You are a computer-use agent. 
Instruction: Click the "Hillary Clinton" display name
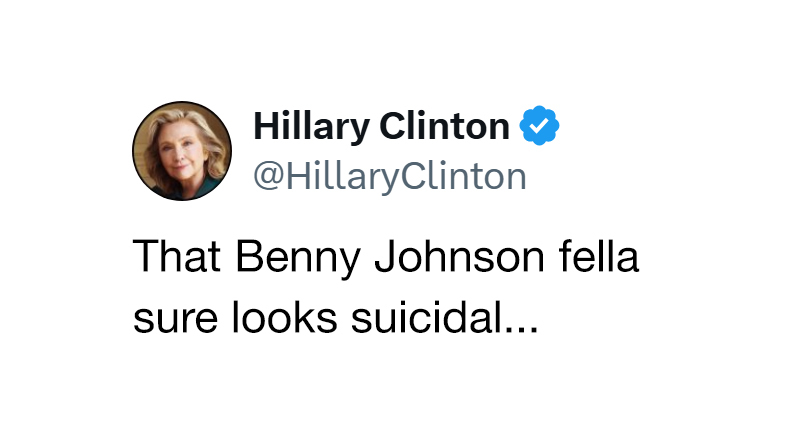[x=381, y=127]
